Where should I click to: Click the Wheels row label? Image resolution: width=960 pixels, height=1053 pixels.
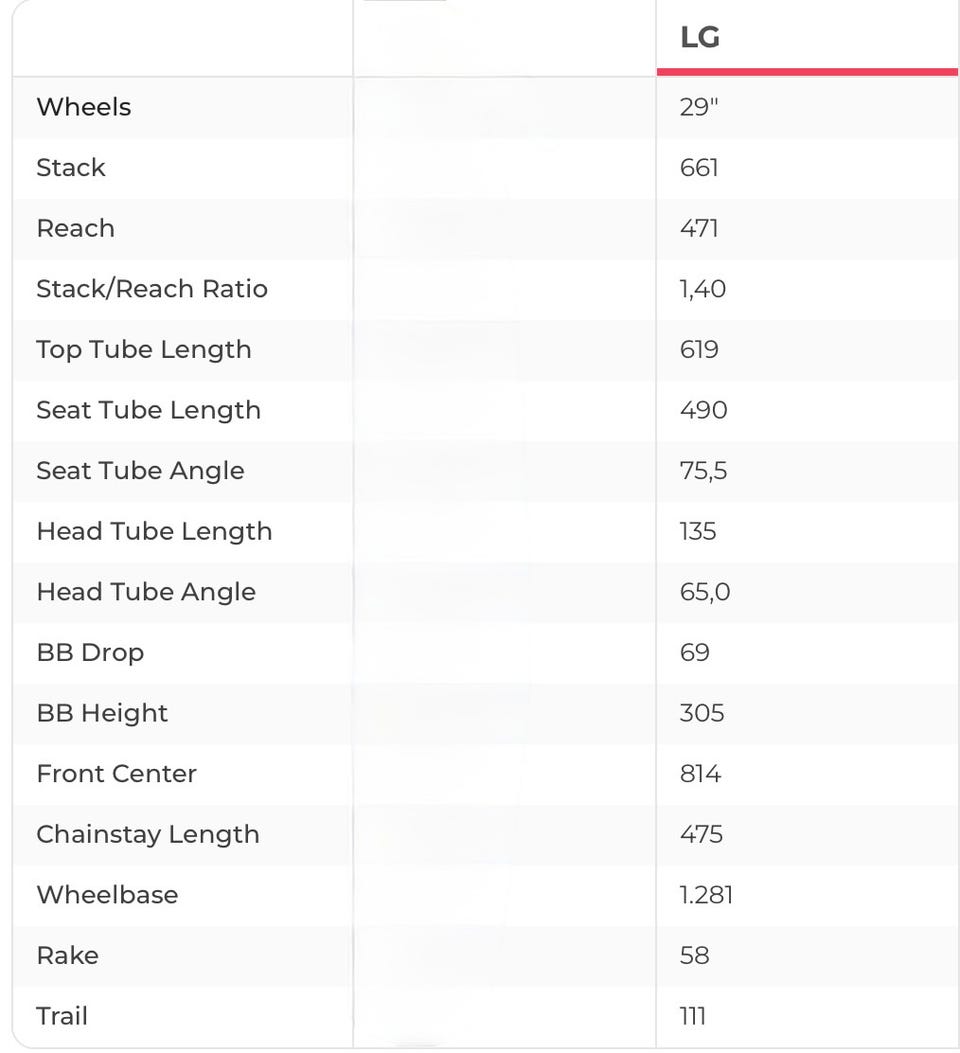click(84, 107)
